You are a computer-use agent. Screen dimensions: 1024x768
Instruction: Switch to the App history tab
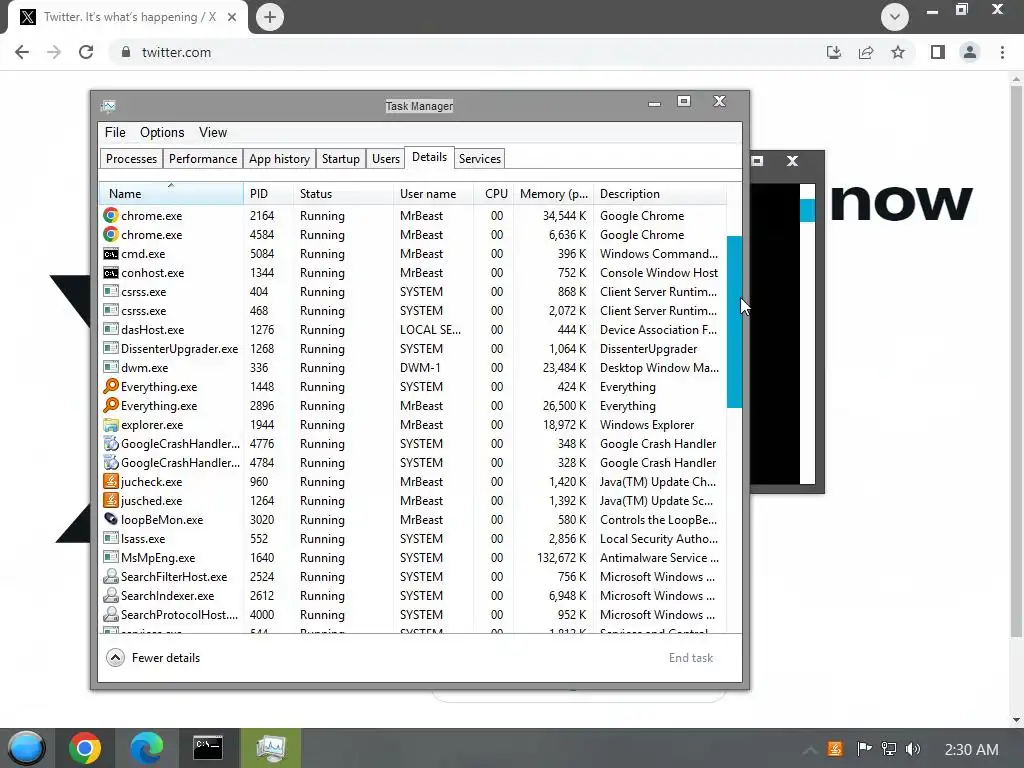coord(280,159)
